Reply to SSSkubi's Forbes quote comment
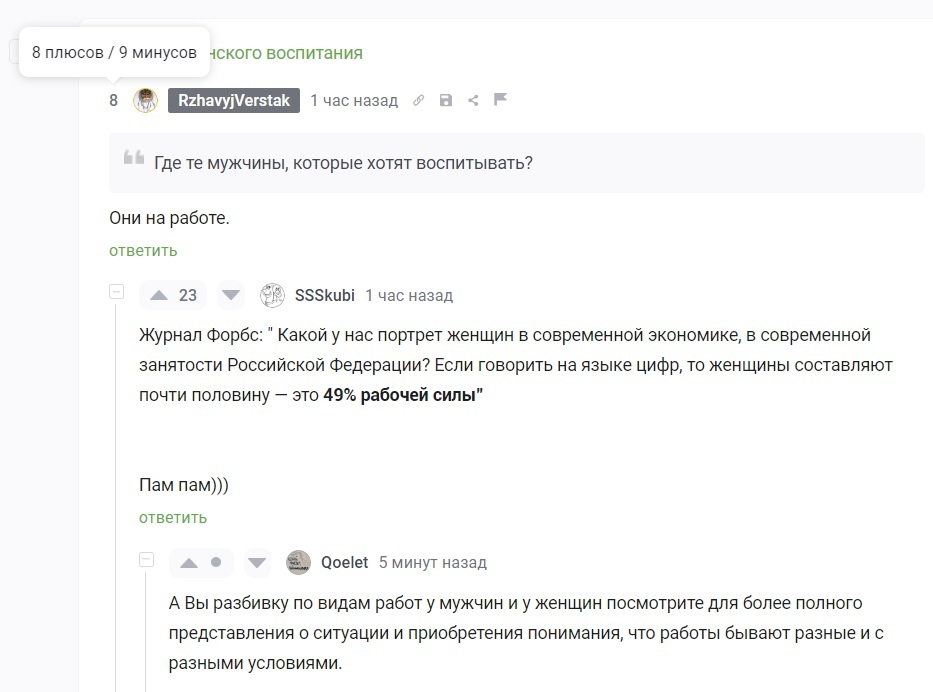Screen dimensions: 933x692 (x=173, y=518)
